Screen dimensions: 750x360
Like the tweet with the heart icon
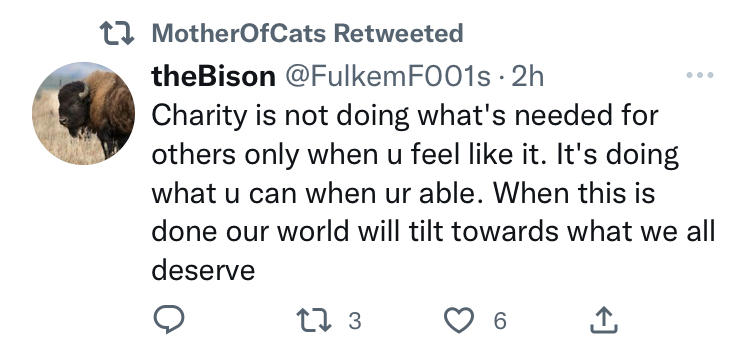pyautogui.click(x=459, y=320)
